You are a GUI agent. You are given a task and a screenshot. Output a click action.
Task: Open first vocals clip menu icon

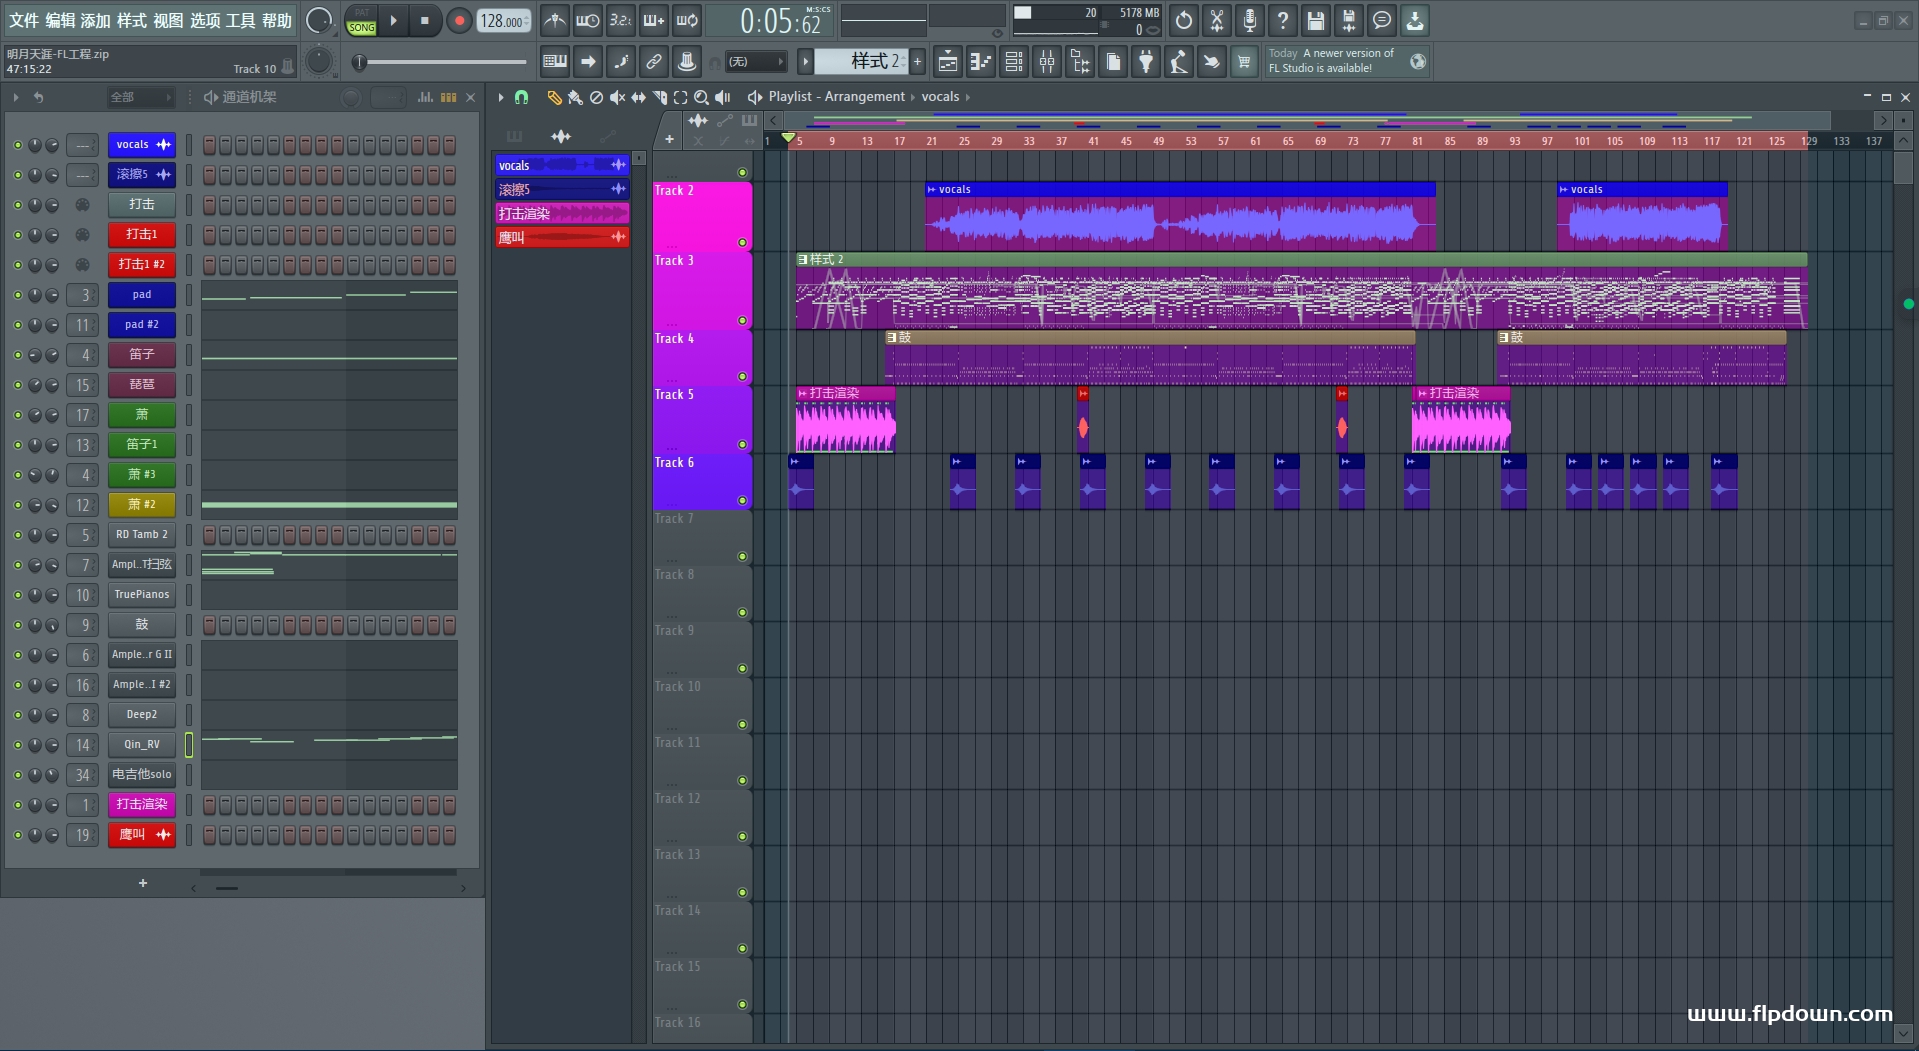coord(931,189)
